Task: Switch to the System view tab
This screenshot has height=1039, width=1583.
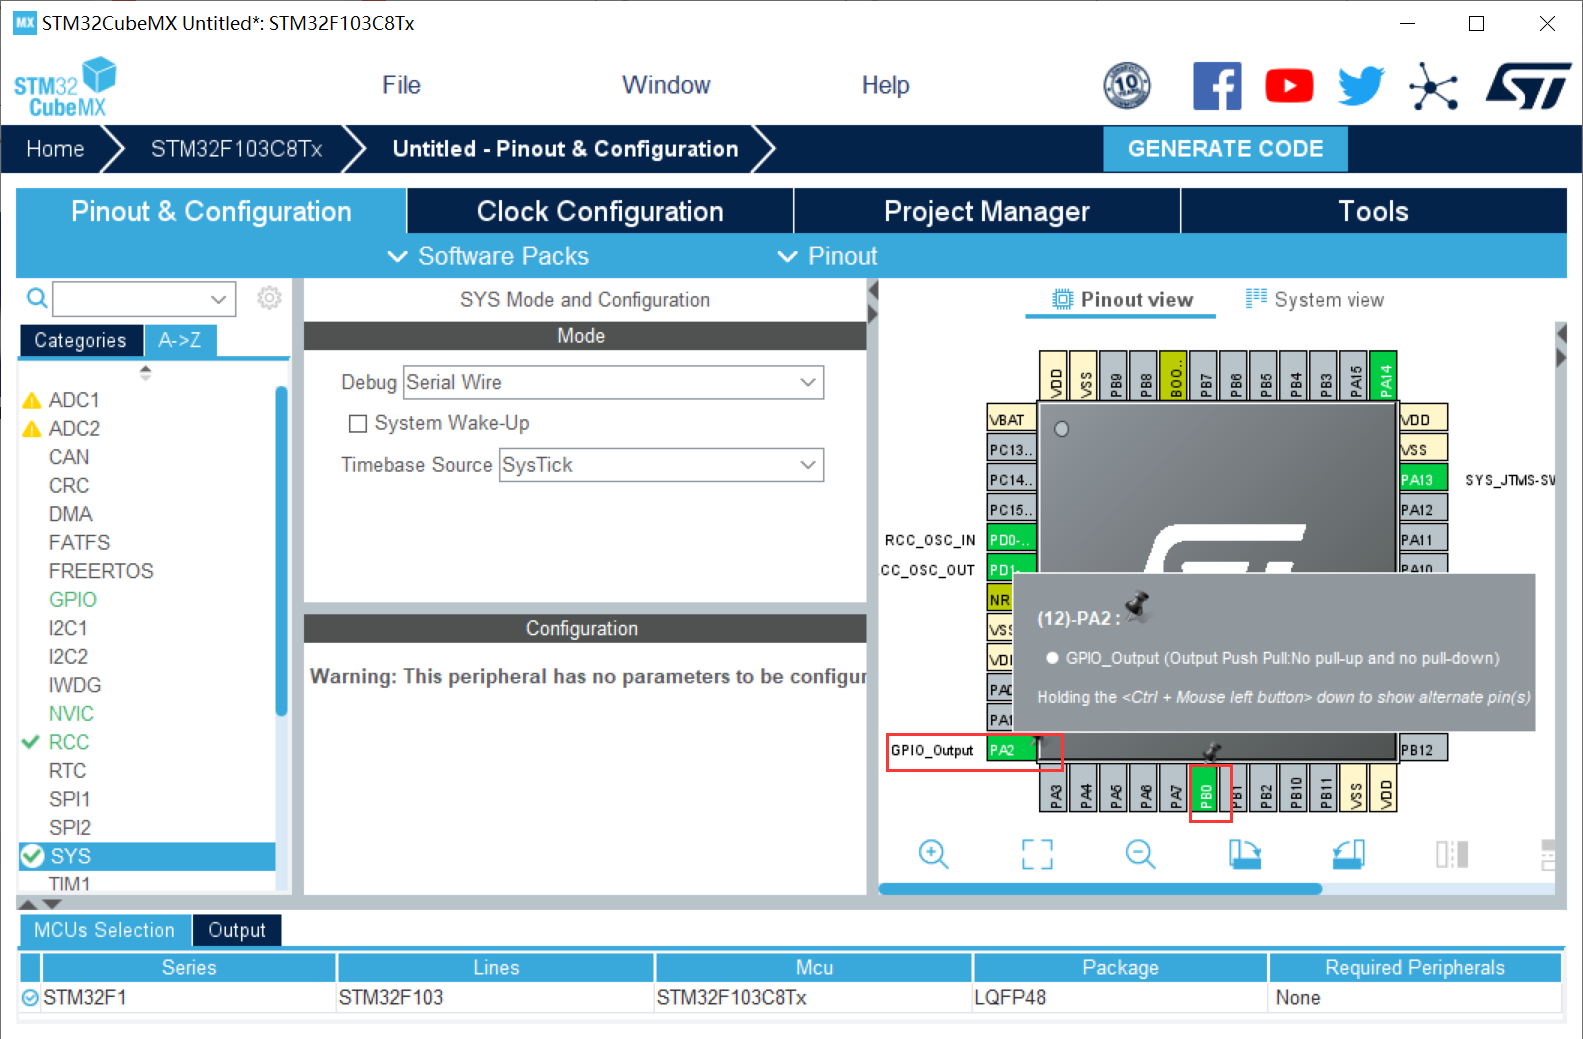Action: [x=1315, y=299]
